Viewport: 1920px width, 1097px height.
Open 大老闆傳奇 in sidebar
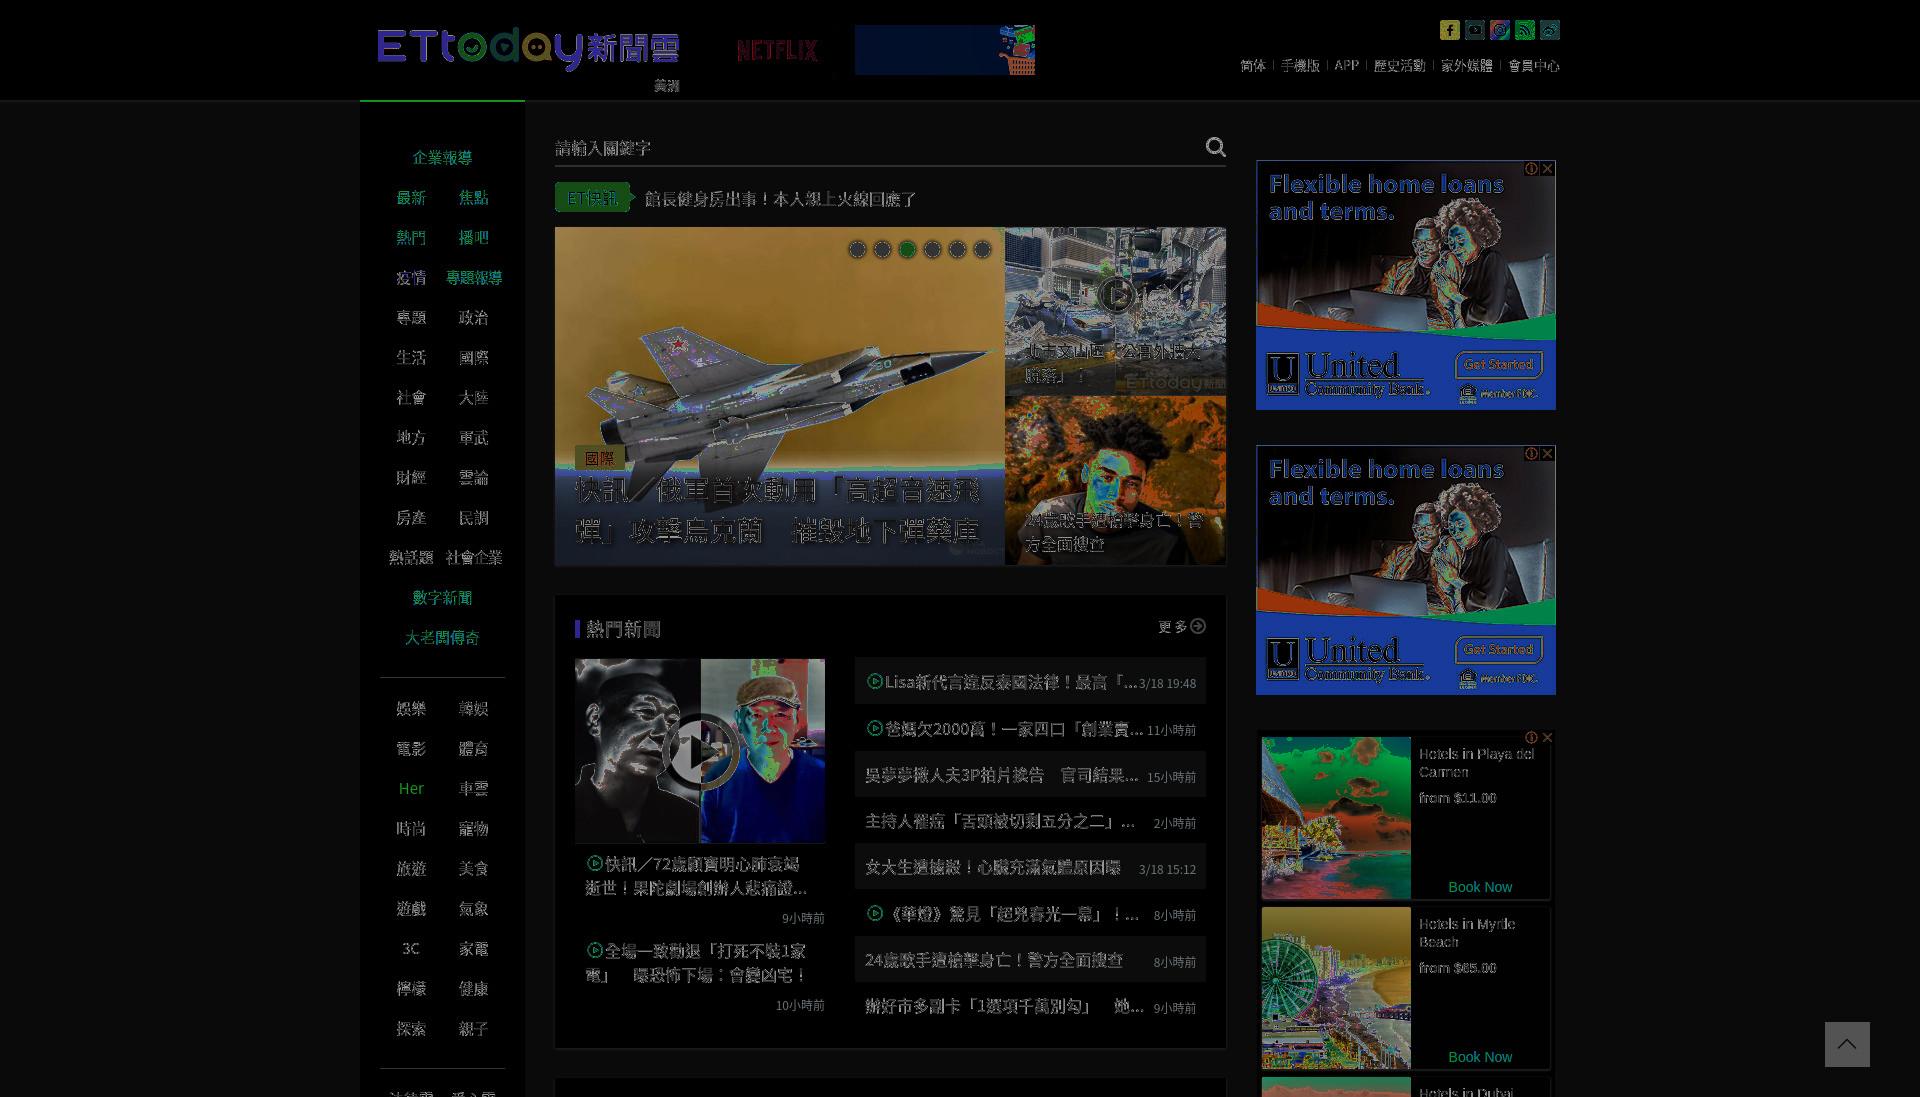442,638
